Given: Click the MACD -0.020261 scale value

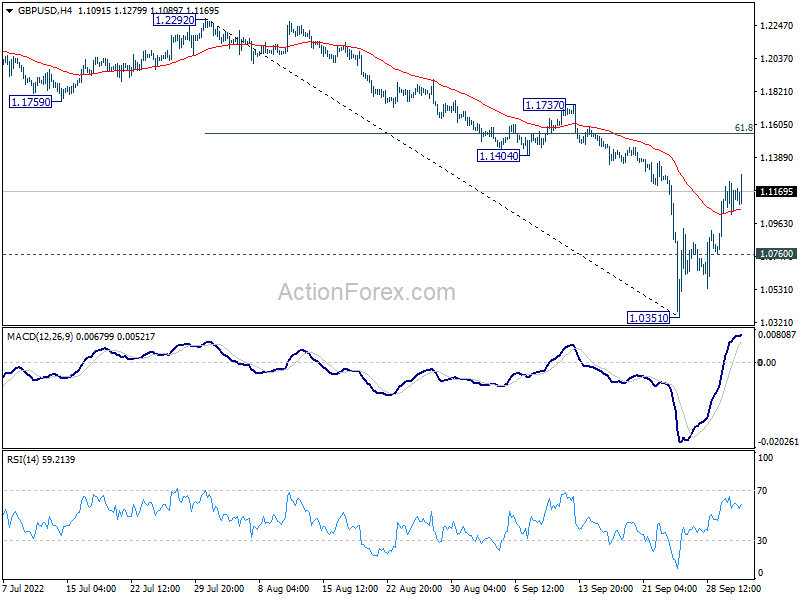Looking at the screenshot, I should tap(778, 442).
